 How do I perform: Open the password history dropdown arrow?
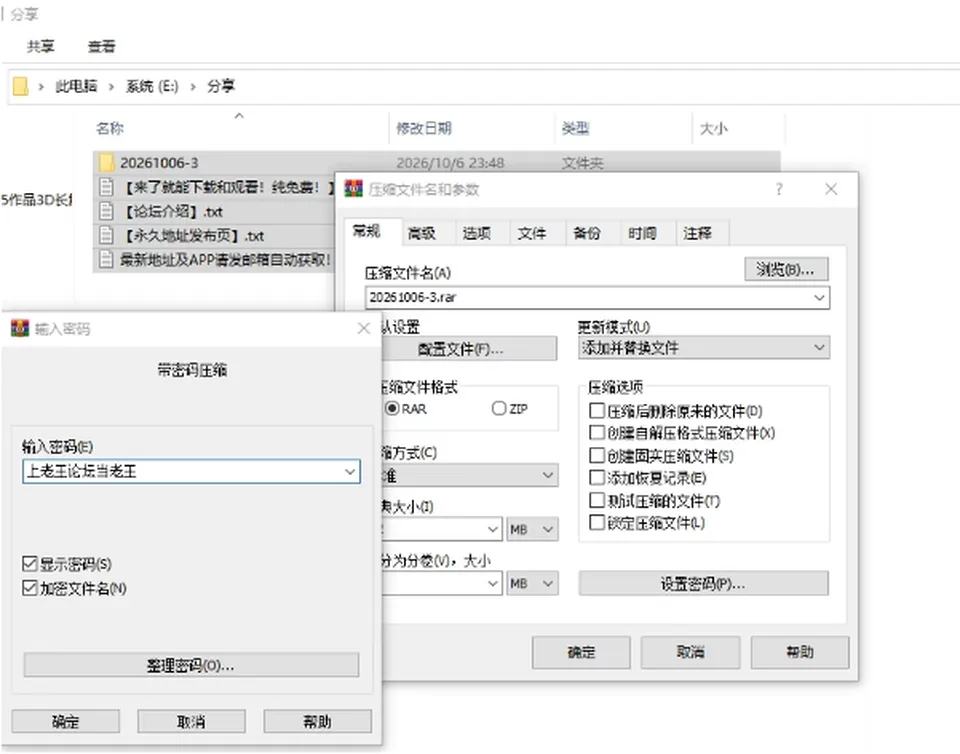(x=350, y=471)
